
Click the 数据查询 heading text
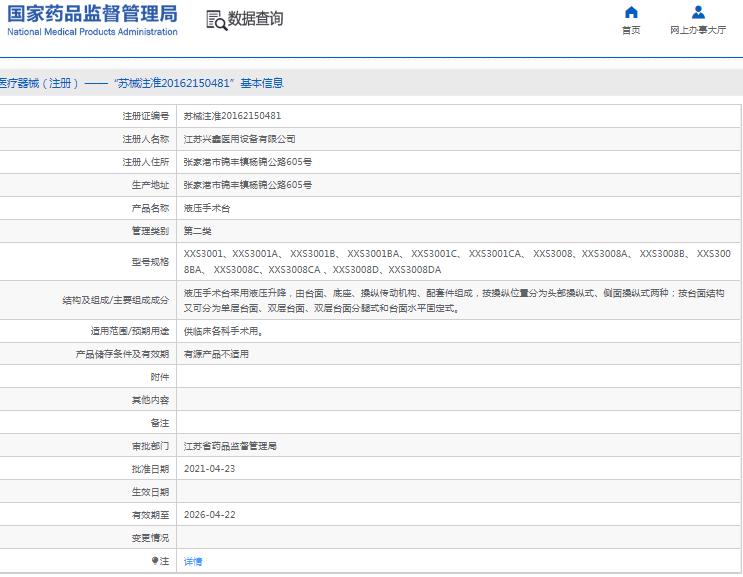point(255,19)
